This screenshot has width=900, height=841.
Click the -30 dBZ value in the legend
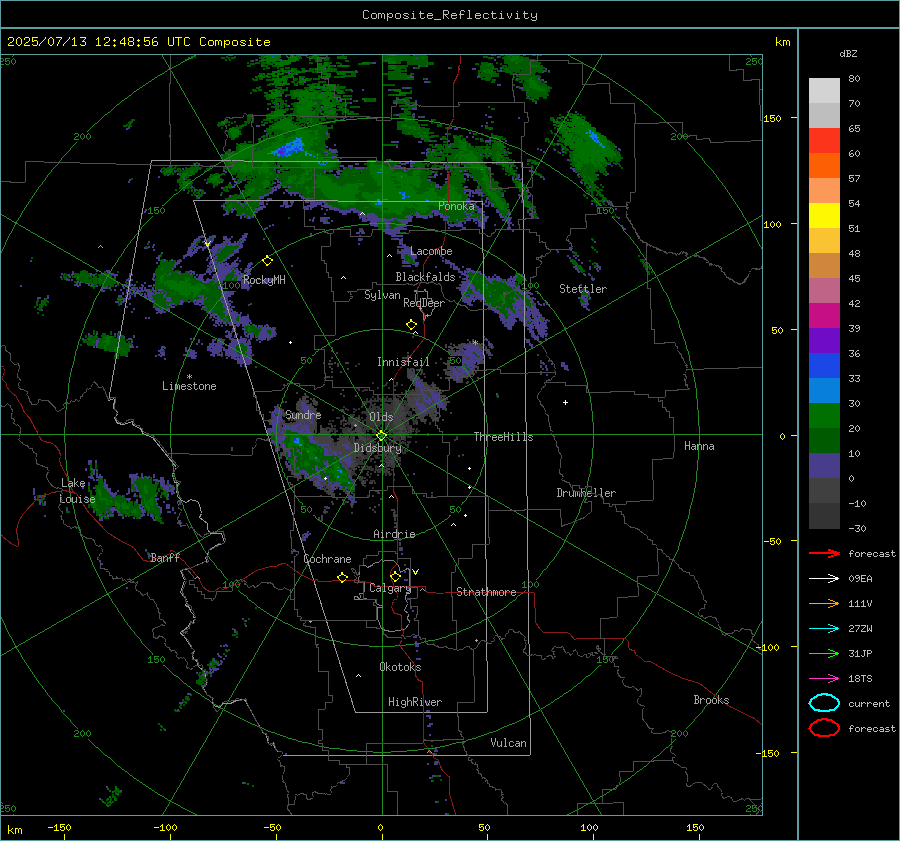click(x=857, y=528)
